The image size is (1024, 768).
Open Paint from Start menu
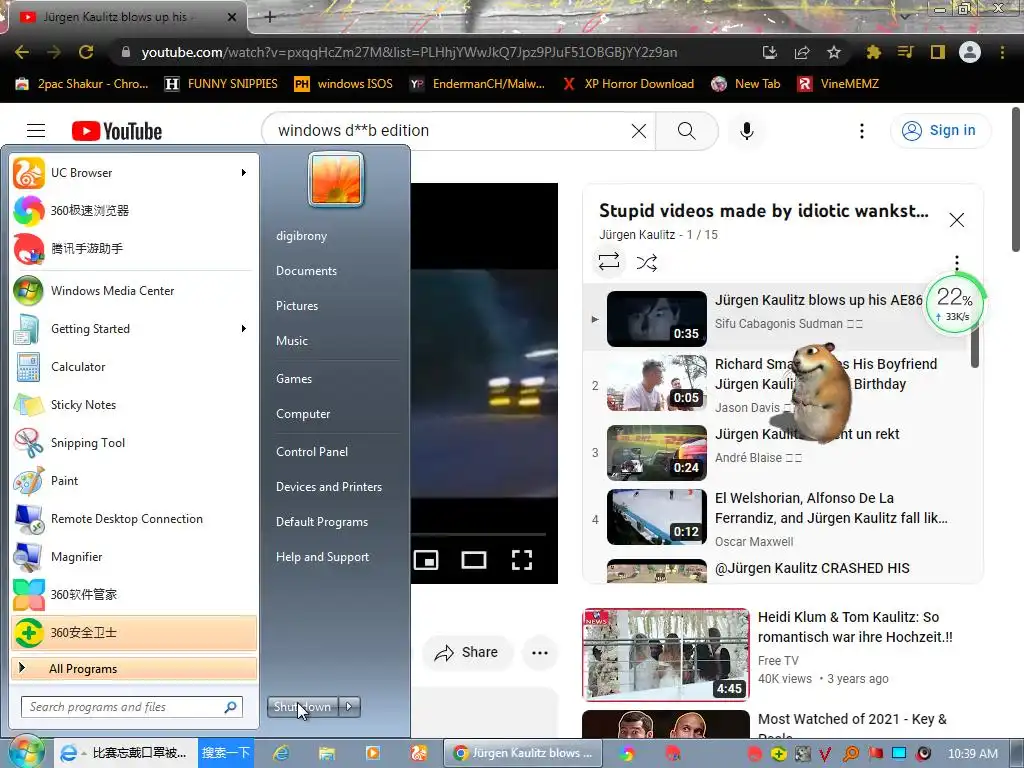pyautogui.click(x=134, y=481)
